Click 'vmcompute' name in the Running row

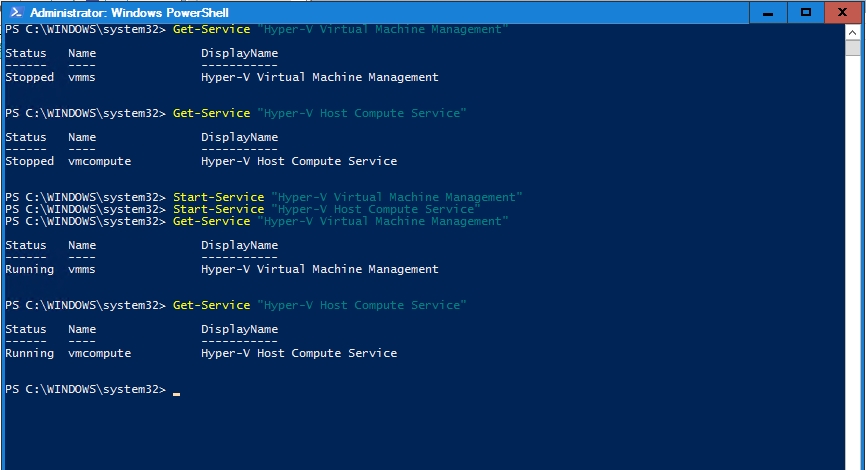tap(99, 353)
